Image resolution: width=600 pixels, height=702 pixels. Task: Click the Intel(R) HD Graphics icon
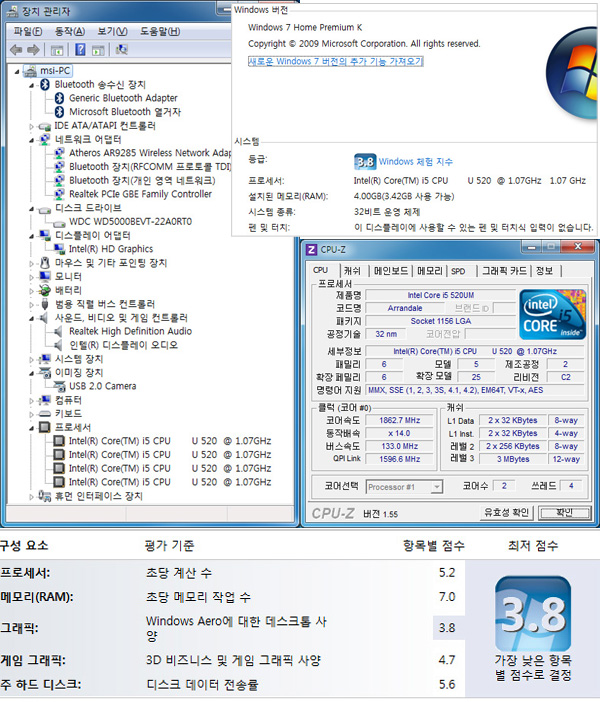(59, 249)
